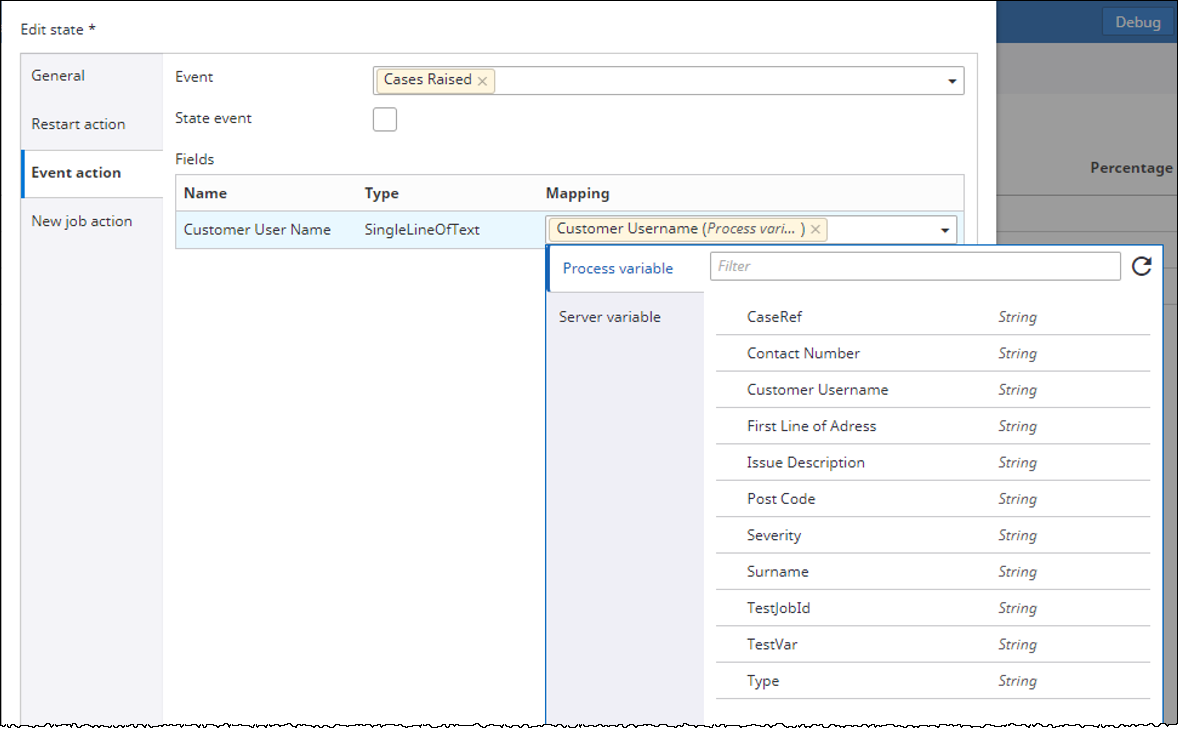Remove the Customer Username mapping tag

(x=815, y=229)
